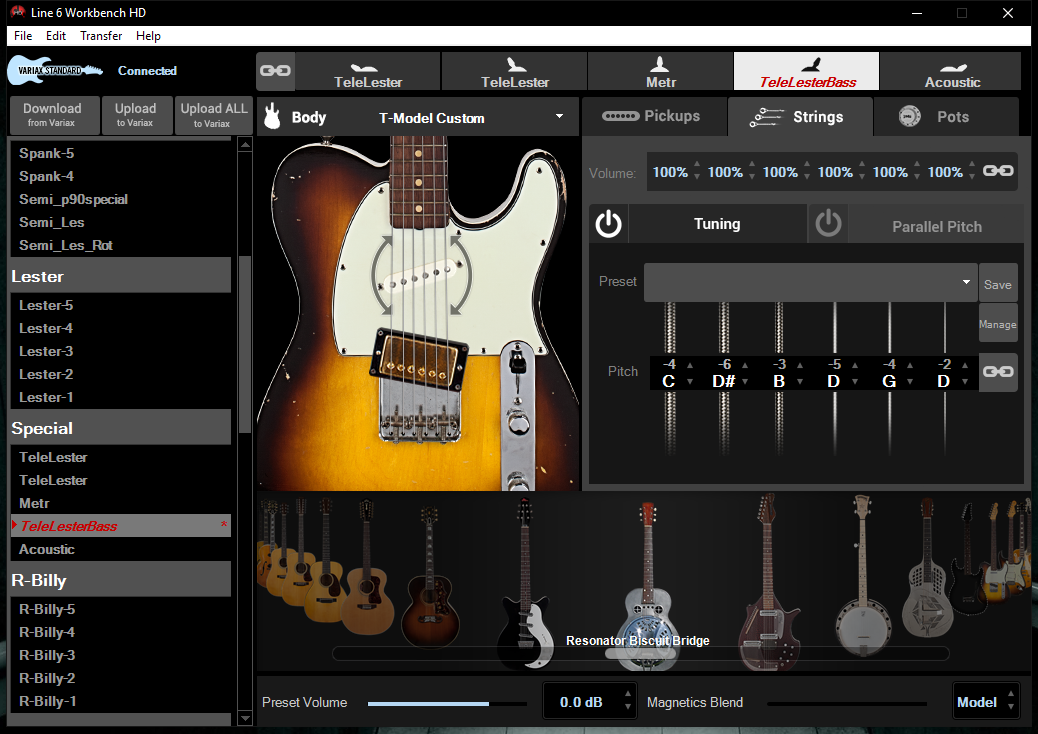The height and width of the screenshot is (734, 1038).
Task: Click the preset list scroll down arrow
Action: (245, 718)
